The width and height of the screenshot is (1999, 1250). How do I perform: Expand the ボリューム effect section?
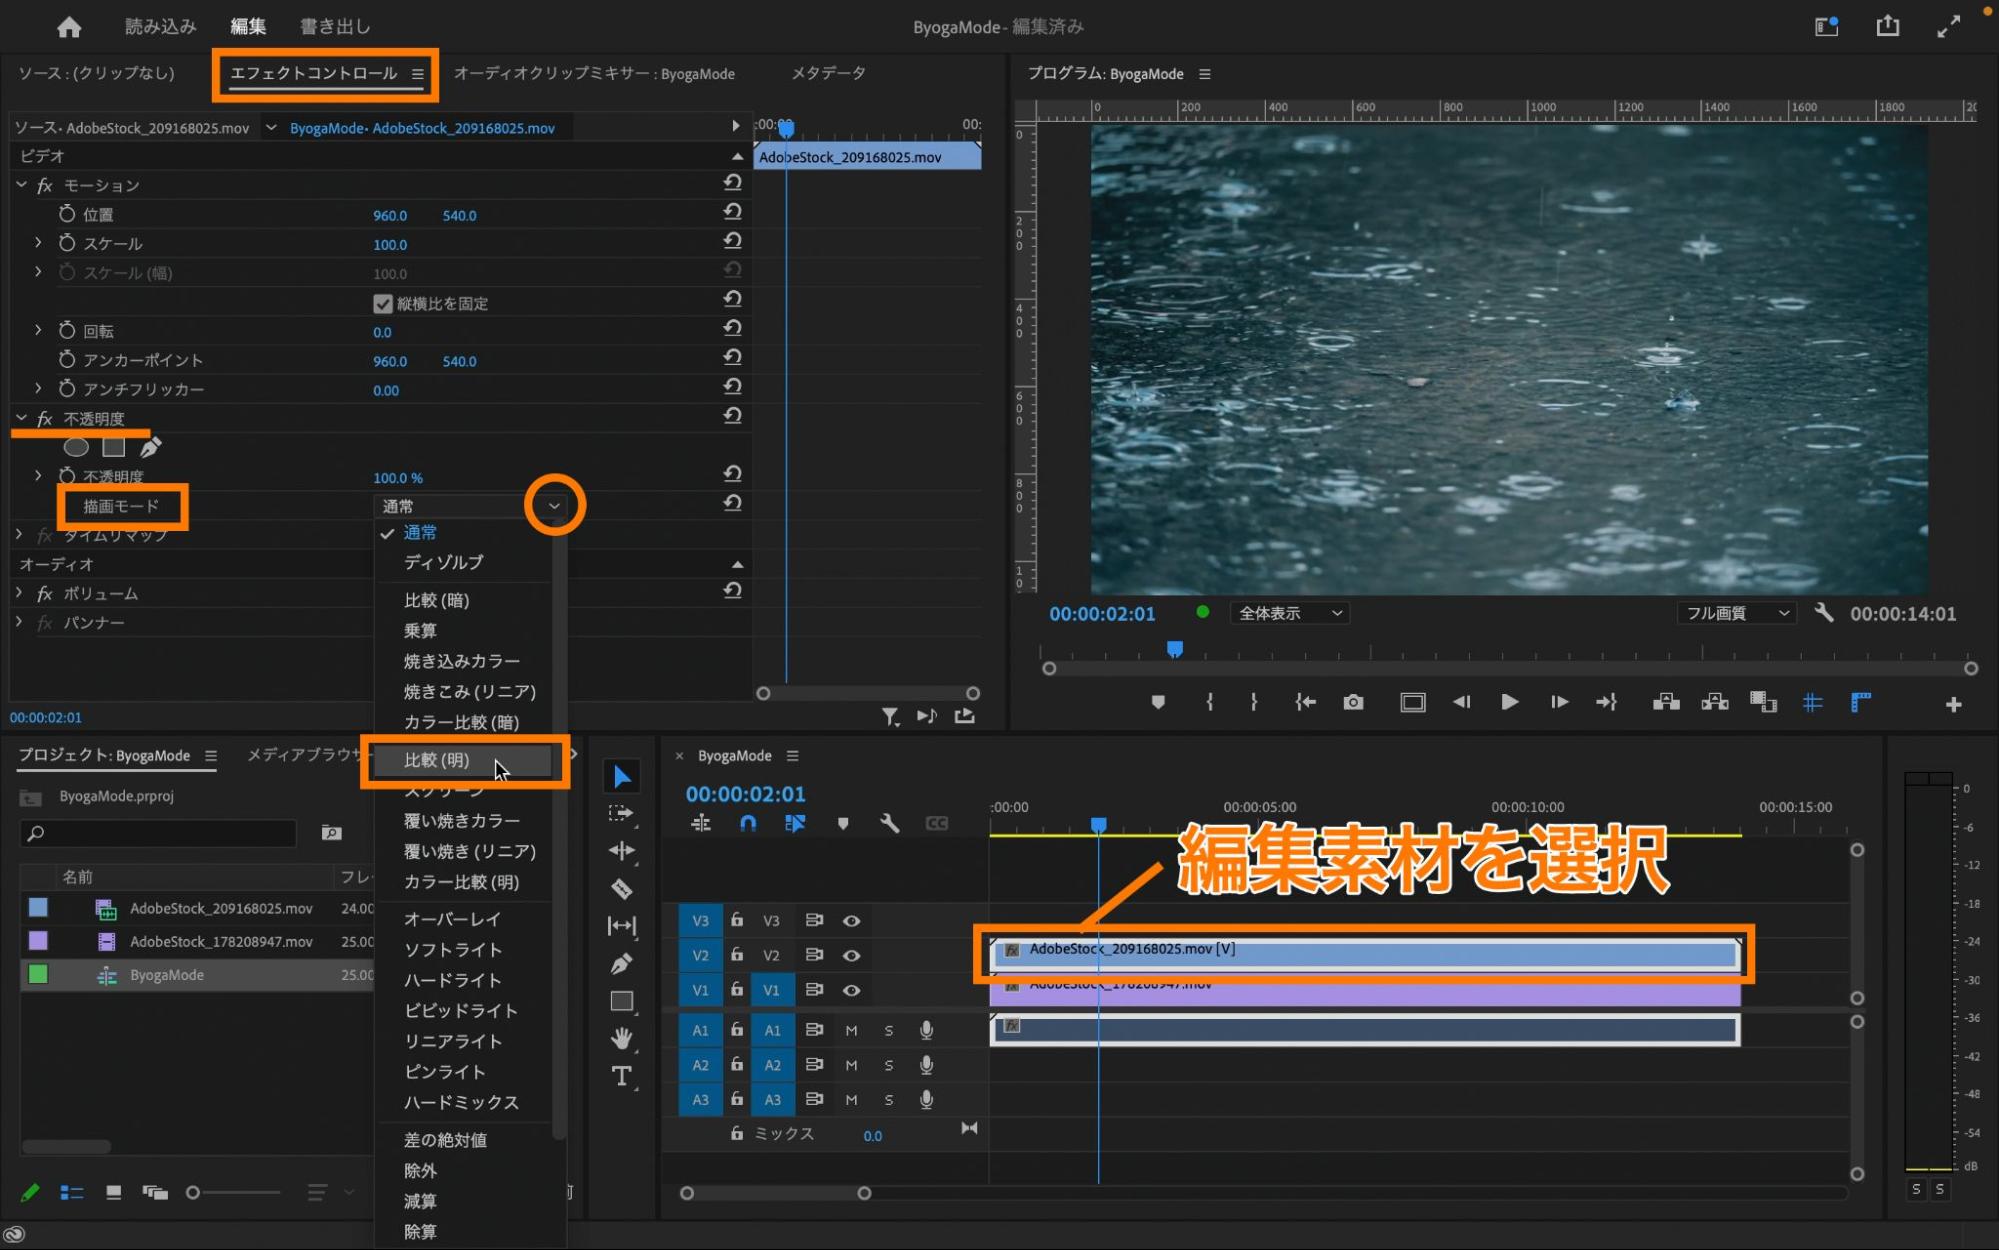[19, 593]
